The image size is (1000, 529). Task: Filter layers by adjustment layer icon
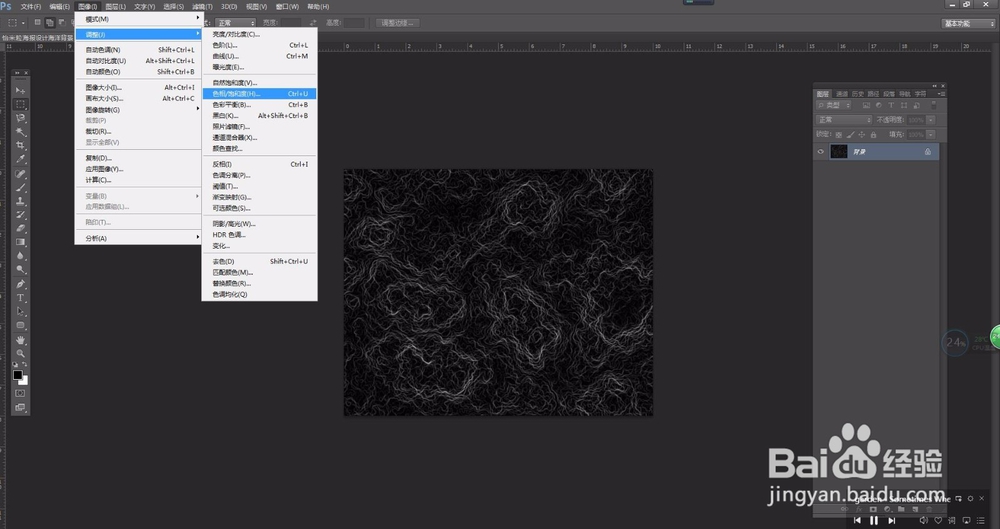pos(879,105)
